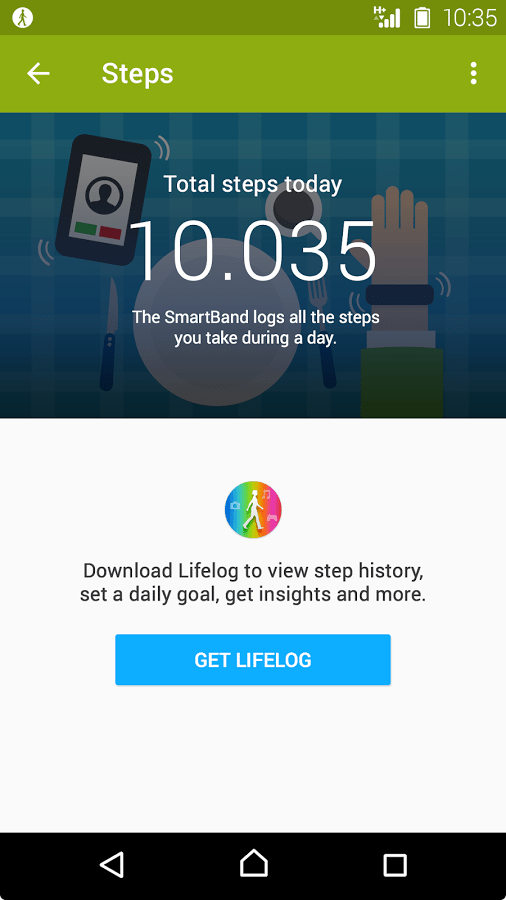Tap the H+ signal strength icon

click(x=386, y=17)
